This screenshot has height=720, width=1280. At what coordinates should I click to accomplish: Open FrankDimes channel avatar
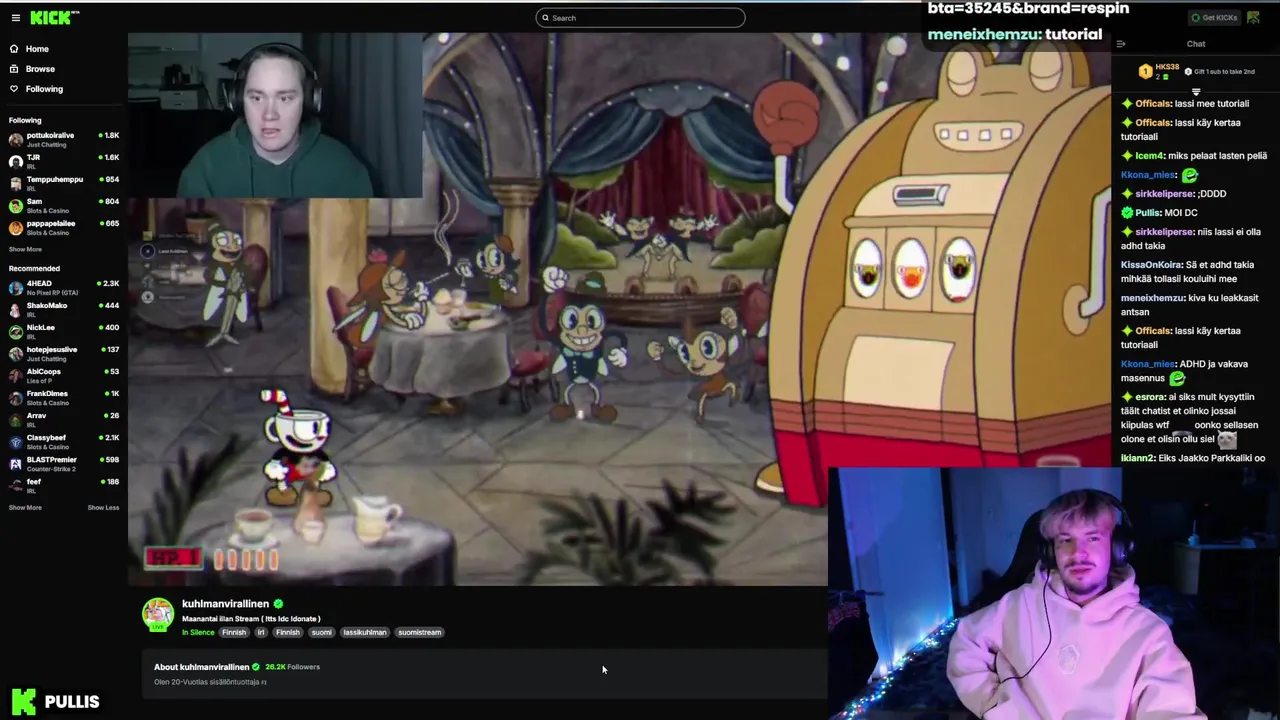point(16,398)
